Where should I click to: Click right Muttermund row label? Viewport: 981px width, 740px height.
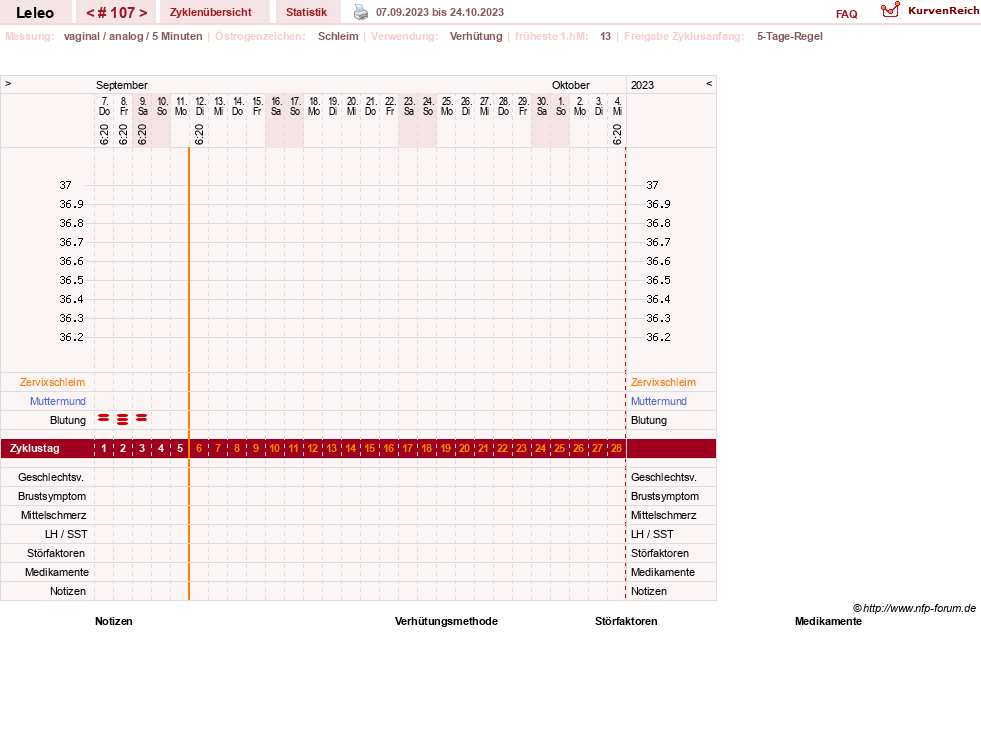659,401
